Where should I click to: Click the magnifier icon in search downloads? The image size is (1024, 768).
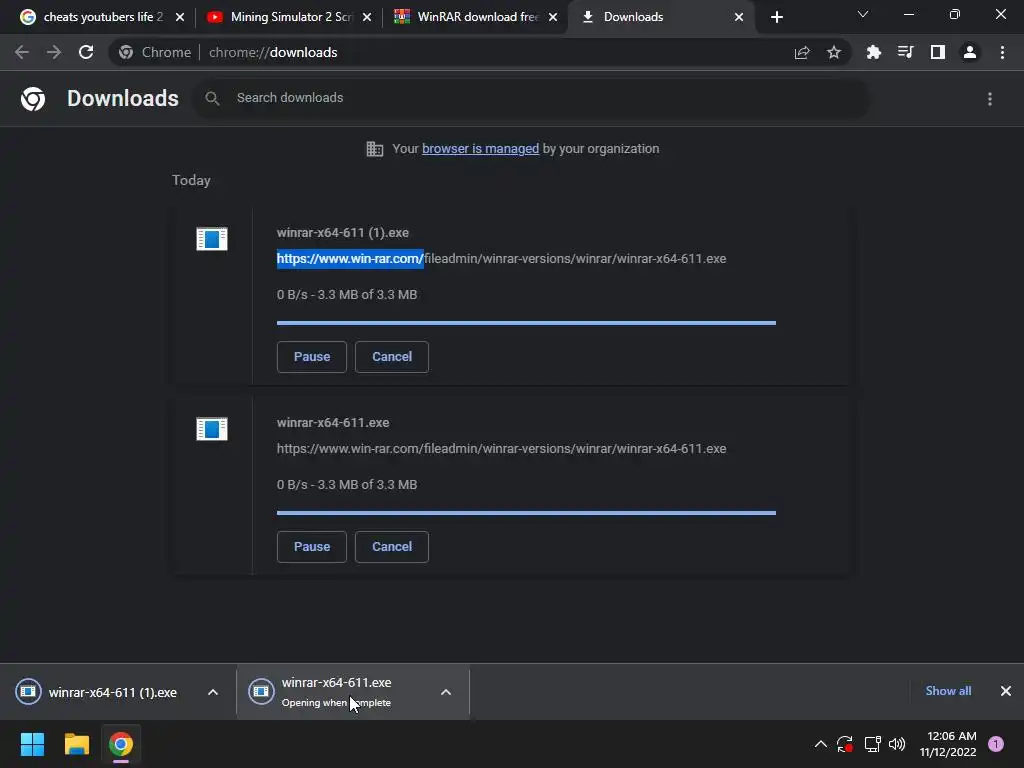212,98
